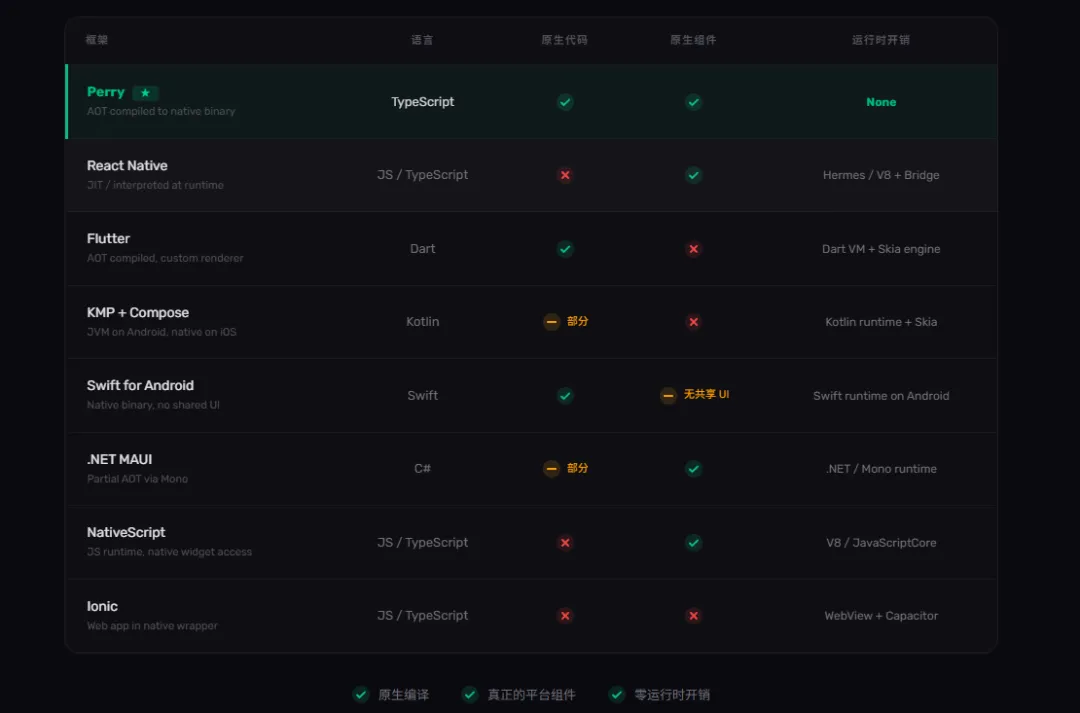Click KMP + Compose native components red cross

[694, 322]
